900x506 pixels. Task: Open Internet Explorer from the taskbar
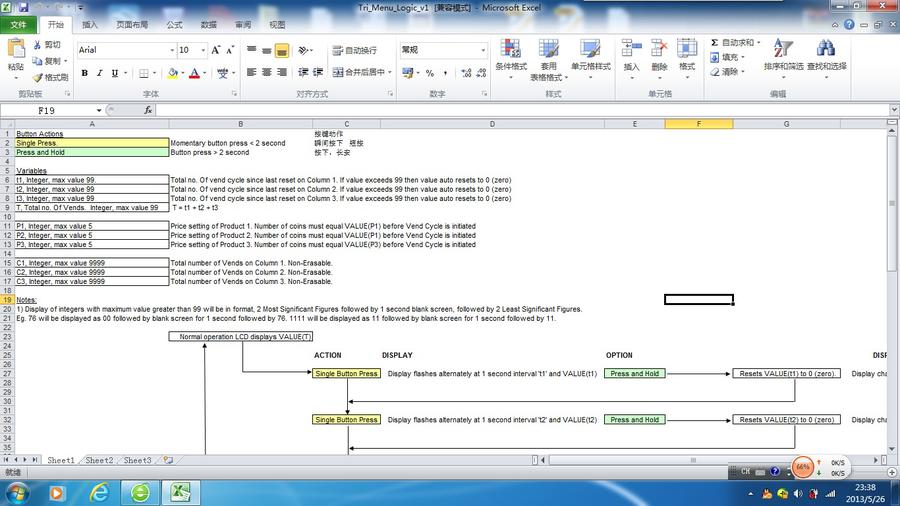tap(101, 492)
